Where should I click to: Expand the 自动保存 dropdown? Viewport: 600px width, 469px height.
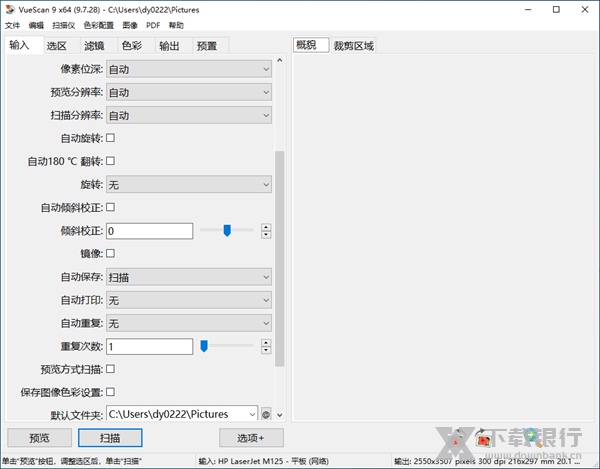(x=189, y=277)
